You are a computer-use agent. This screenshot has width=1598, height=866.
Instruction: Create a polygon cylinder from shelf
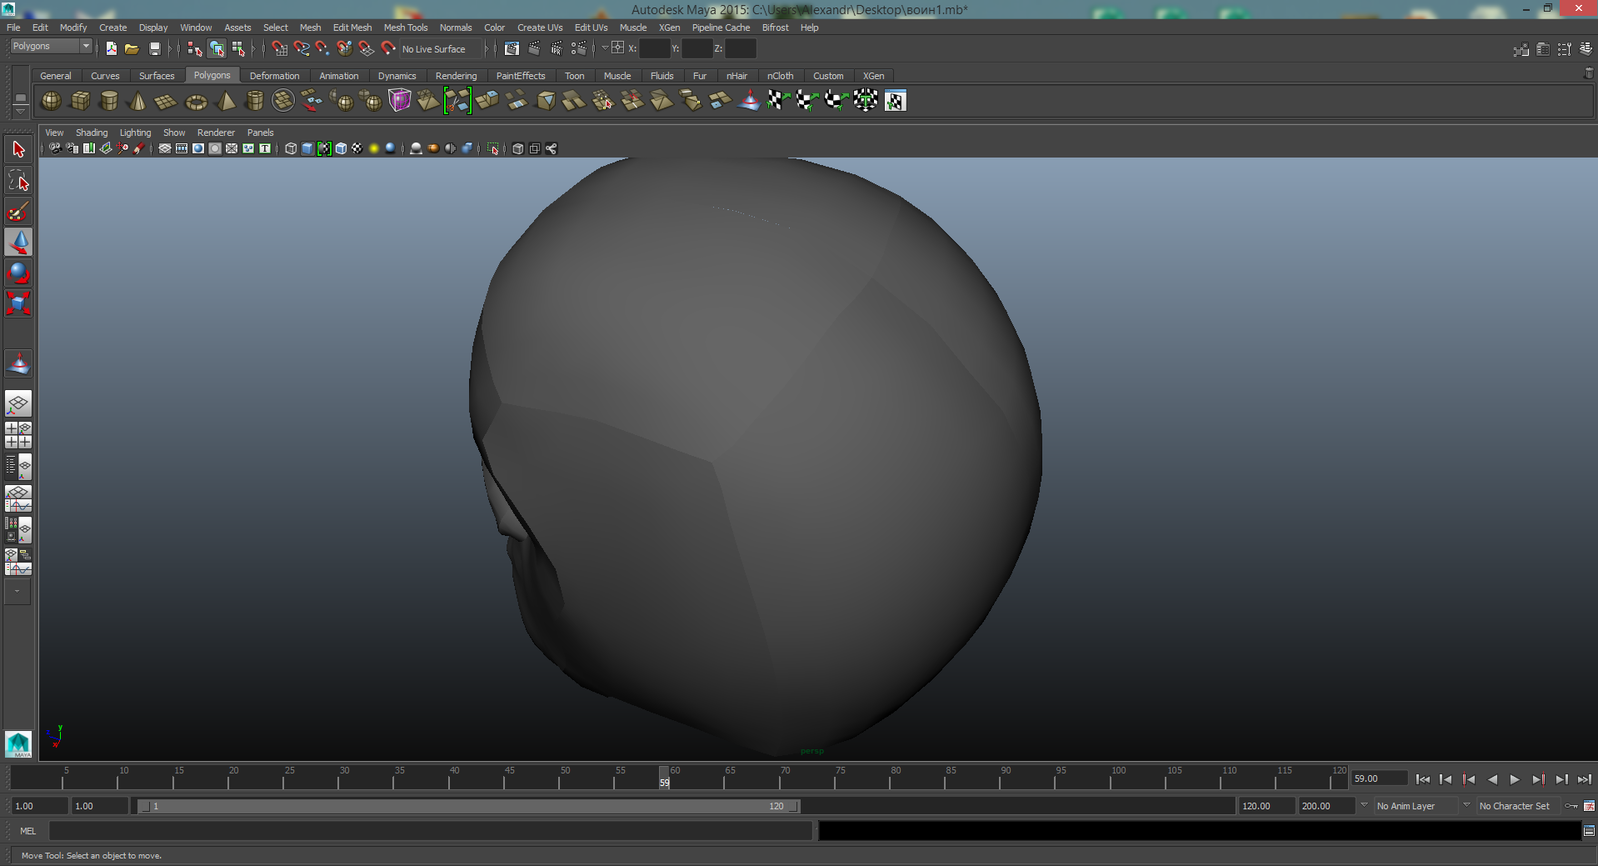[x=109, y=100]
